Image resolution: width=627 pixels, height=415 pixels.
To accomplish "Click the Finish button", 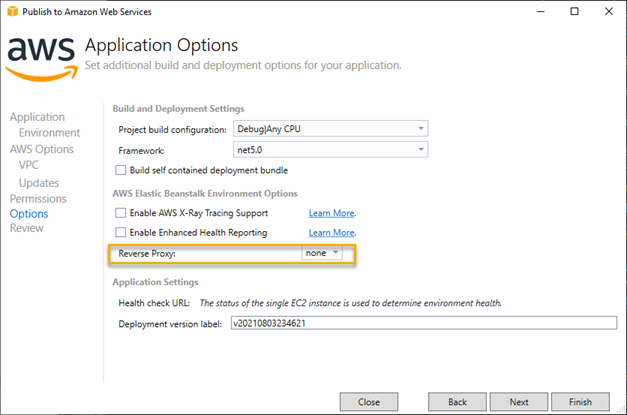I will tap(580, 402).
